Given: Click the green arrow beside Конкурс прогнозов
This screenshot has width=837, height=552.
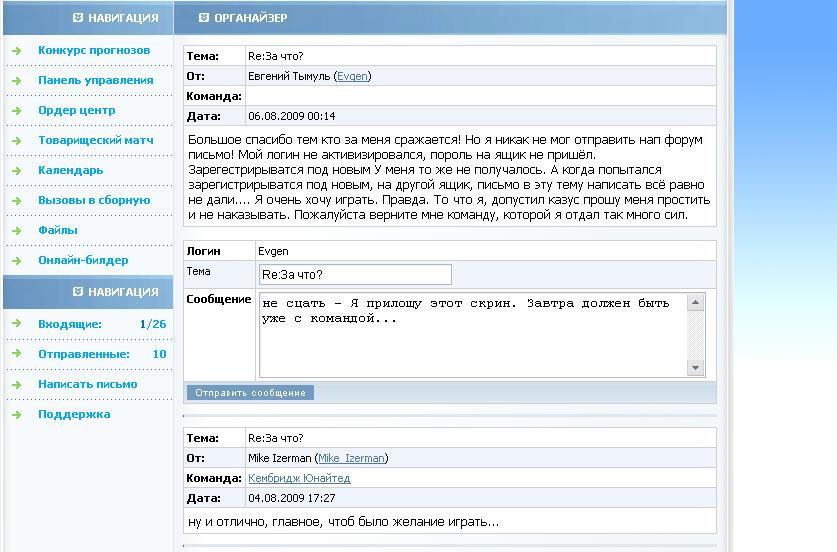Looking at the screenshot, I should pos(17,51).
